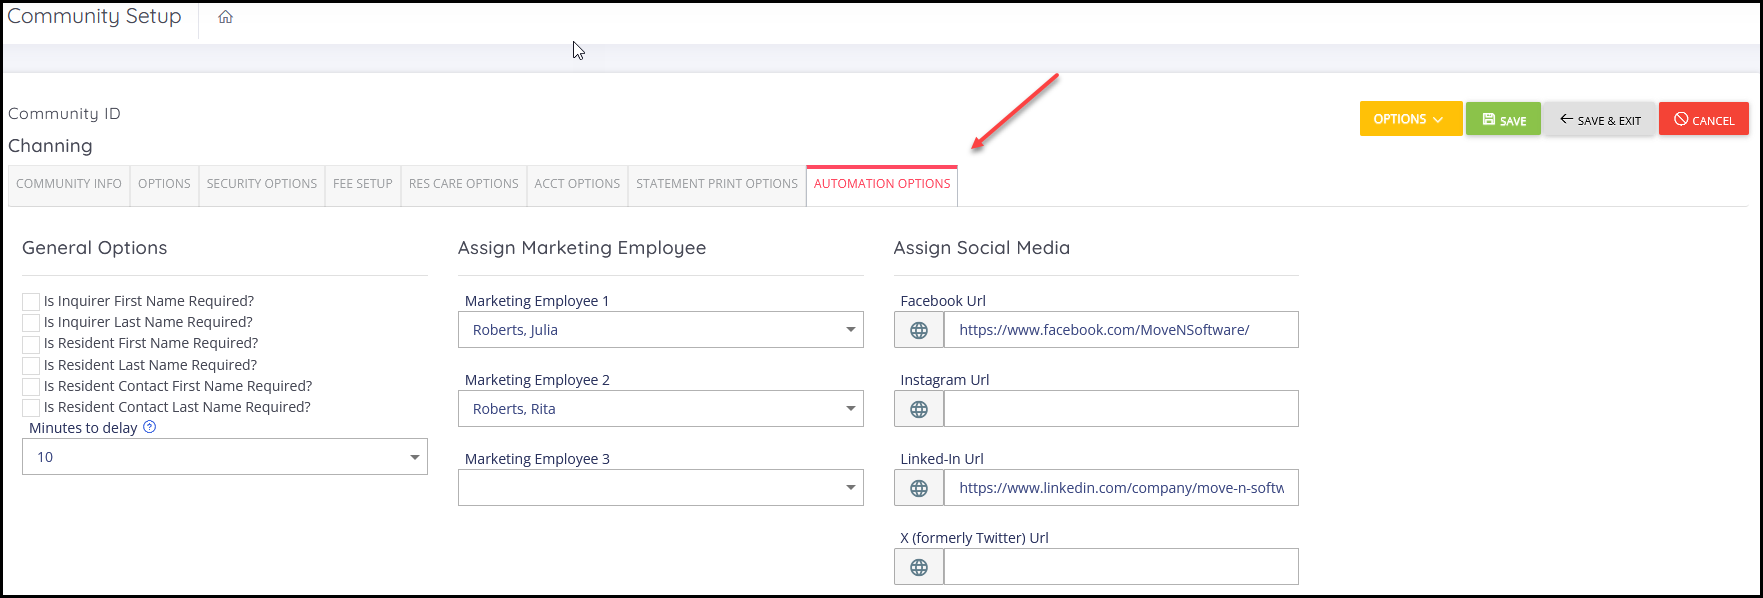This screenshot has width=1763, height=598.
Task: Click the Save & Exit button
Action: [x=1600, y=119]
